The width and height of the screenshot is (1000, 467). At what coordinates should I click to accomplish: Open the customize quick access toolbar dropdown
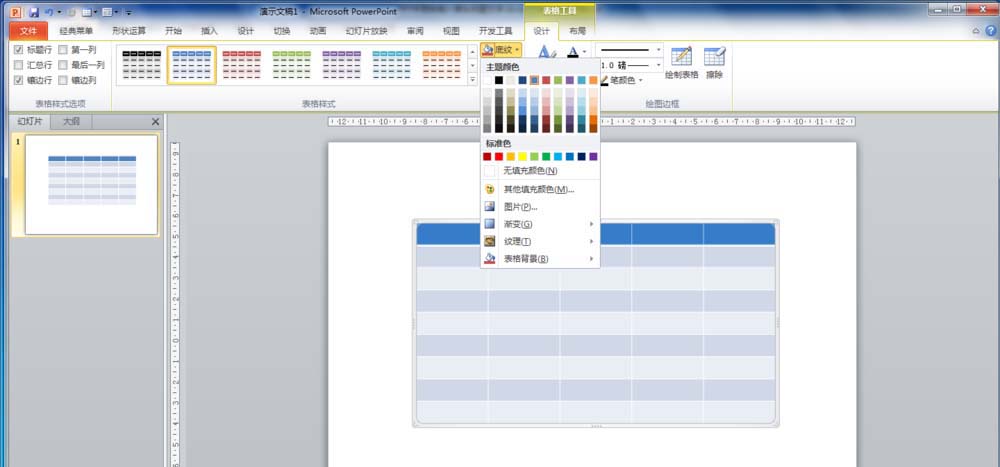point(128,12)
